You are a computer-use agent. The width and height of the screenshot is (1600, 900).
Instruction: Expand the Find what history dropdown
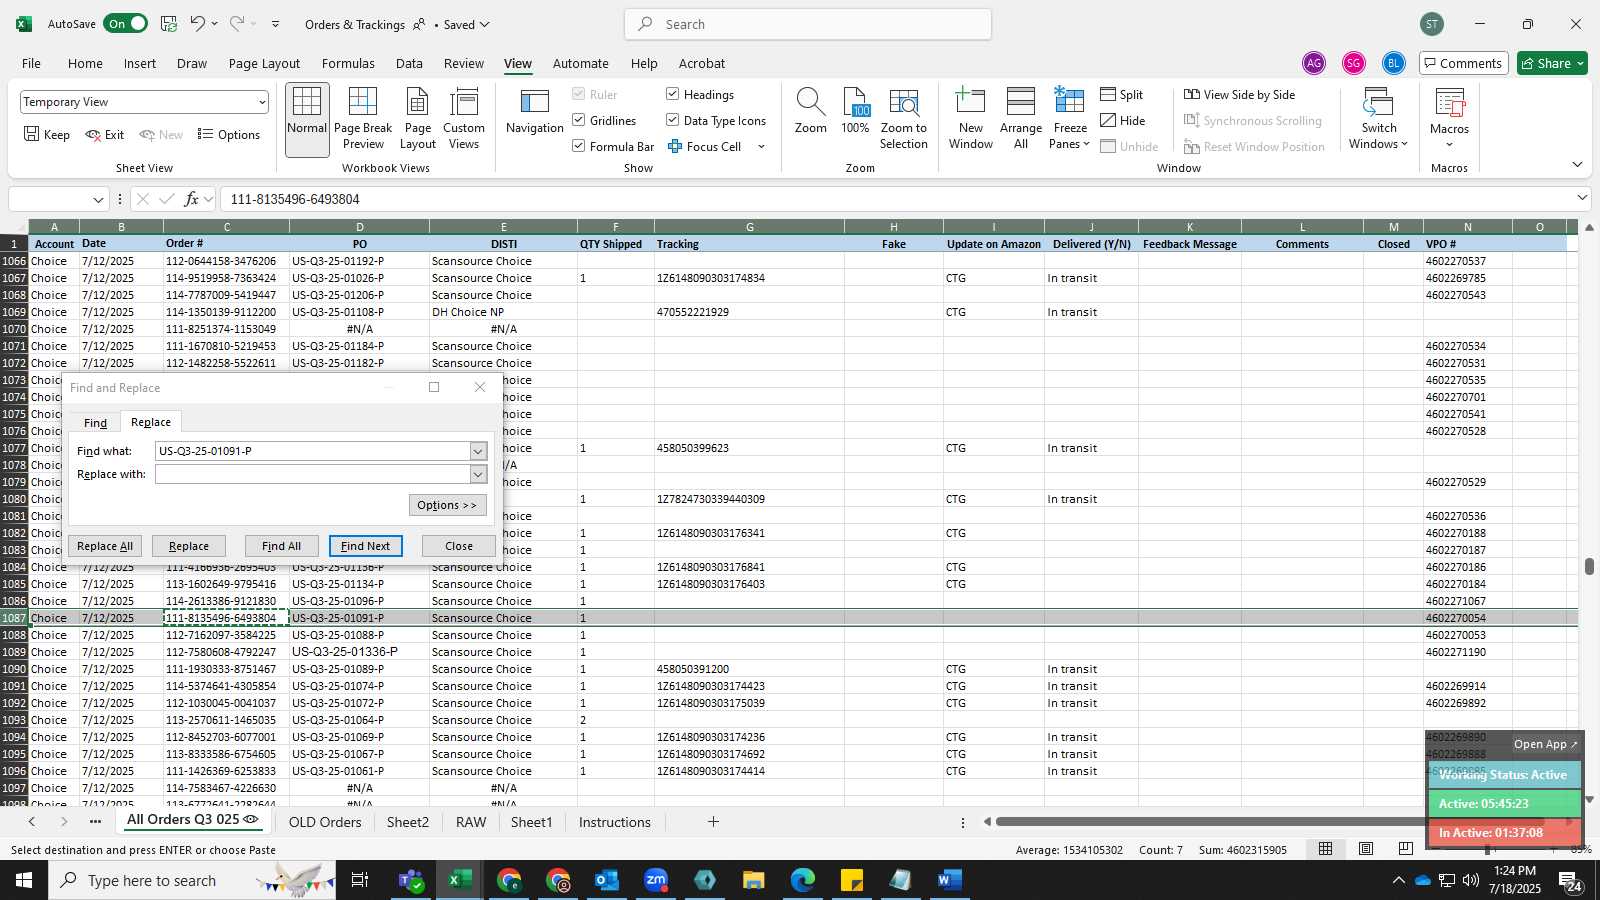pyautogui.click(x=478, y=451)
